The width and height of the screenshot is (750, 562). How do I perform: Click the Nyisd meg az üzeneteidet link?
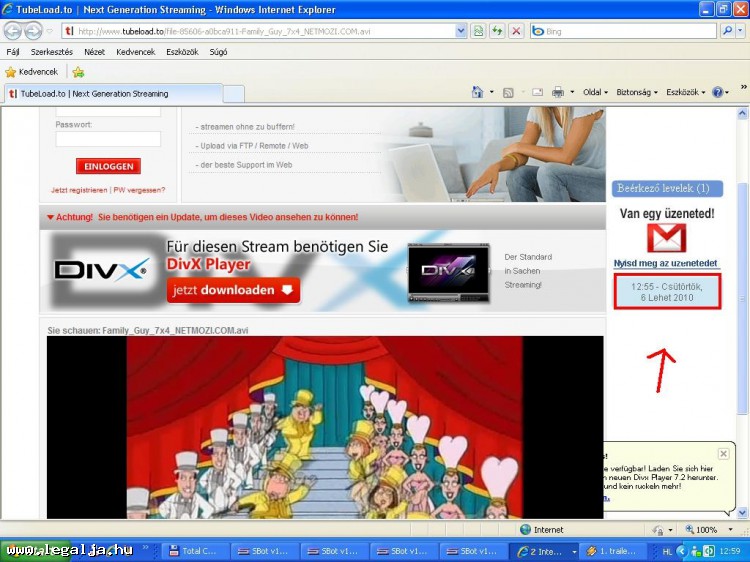pos(666,263)
